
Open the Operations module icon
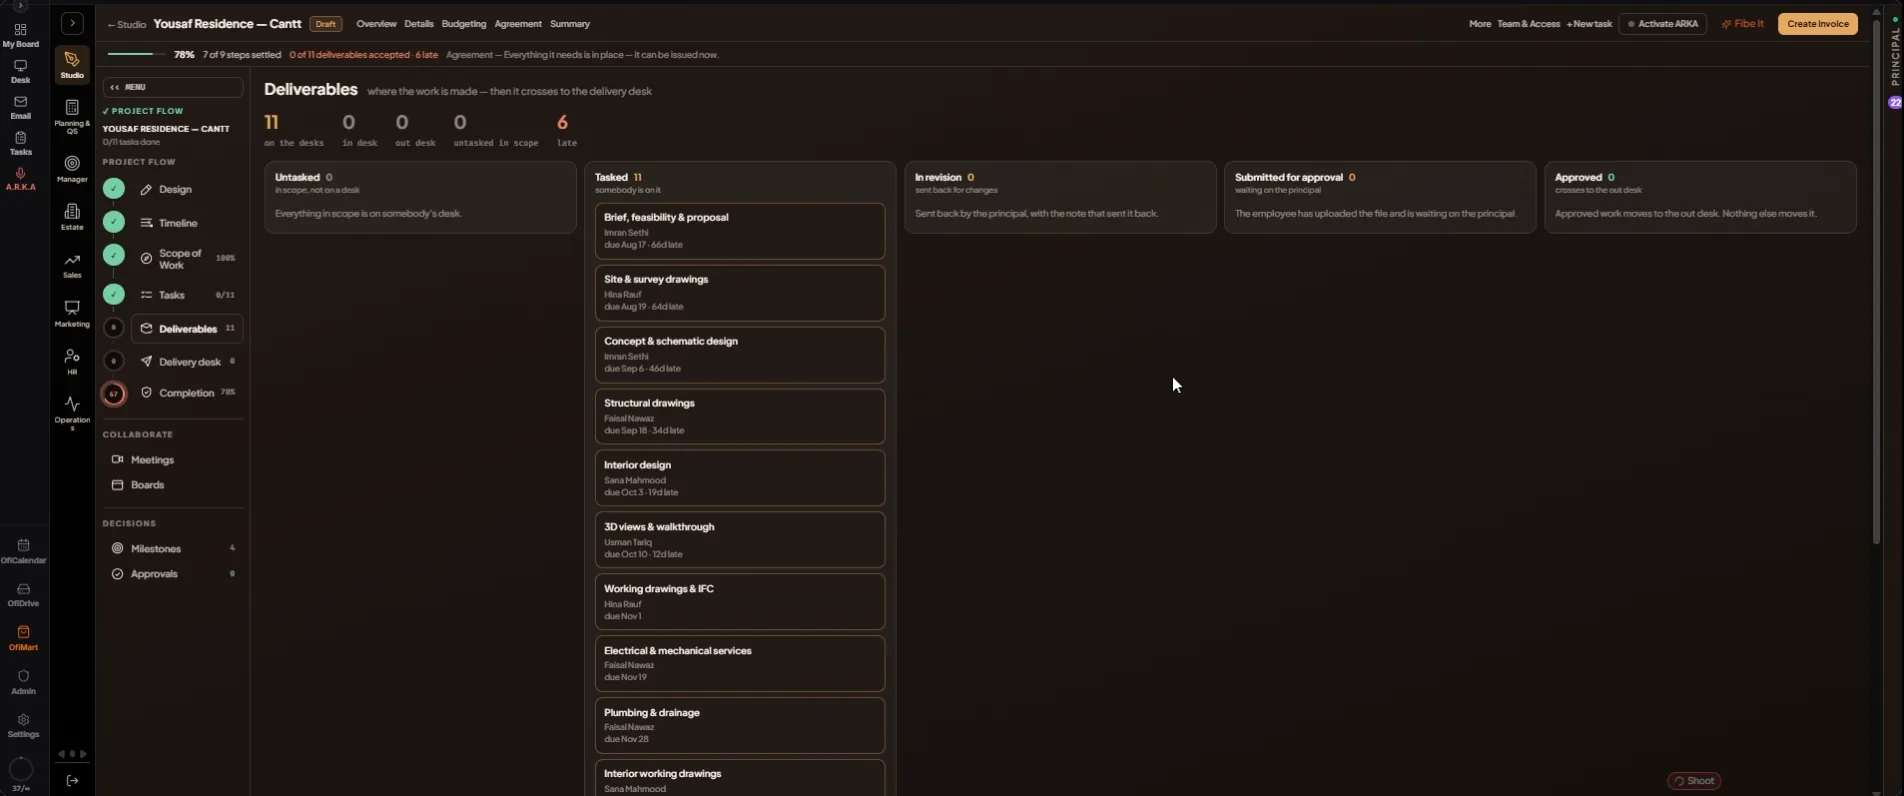coord(72,412)
